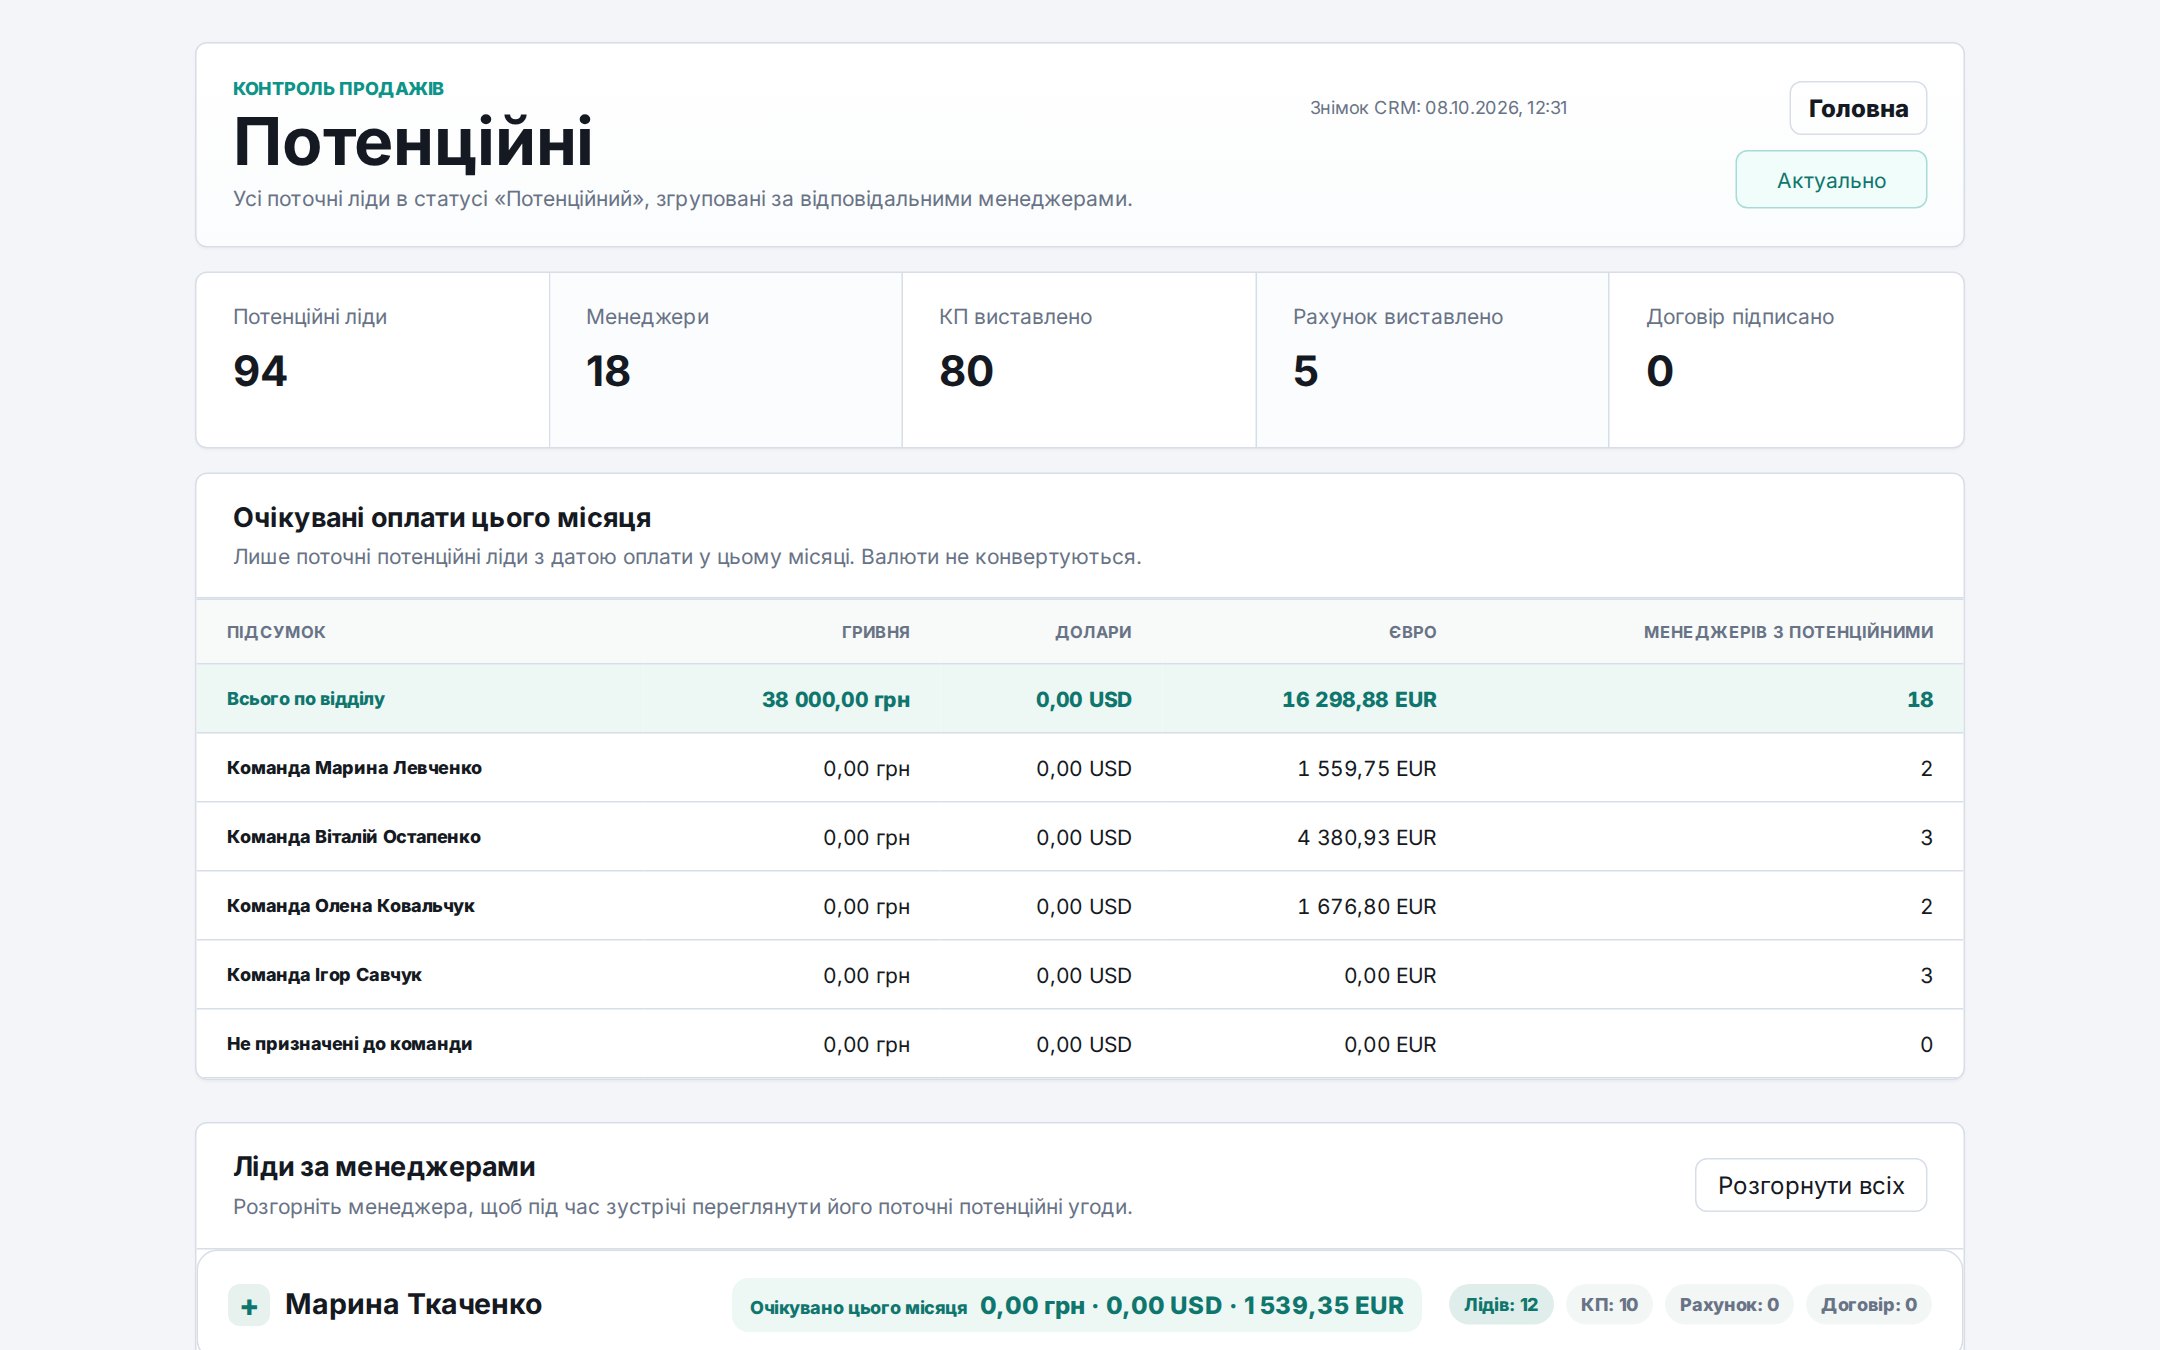
Task: Select Не призначені до команди row
Action: [x=1080, y=1044]
